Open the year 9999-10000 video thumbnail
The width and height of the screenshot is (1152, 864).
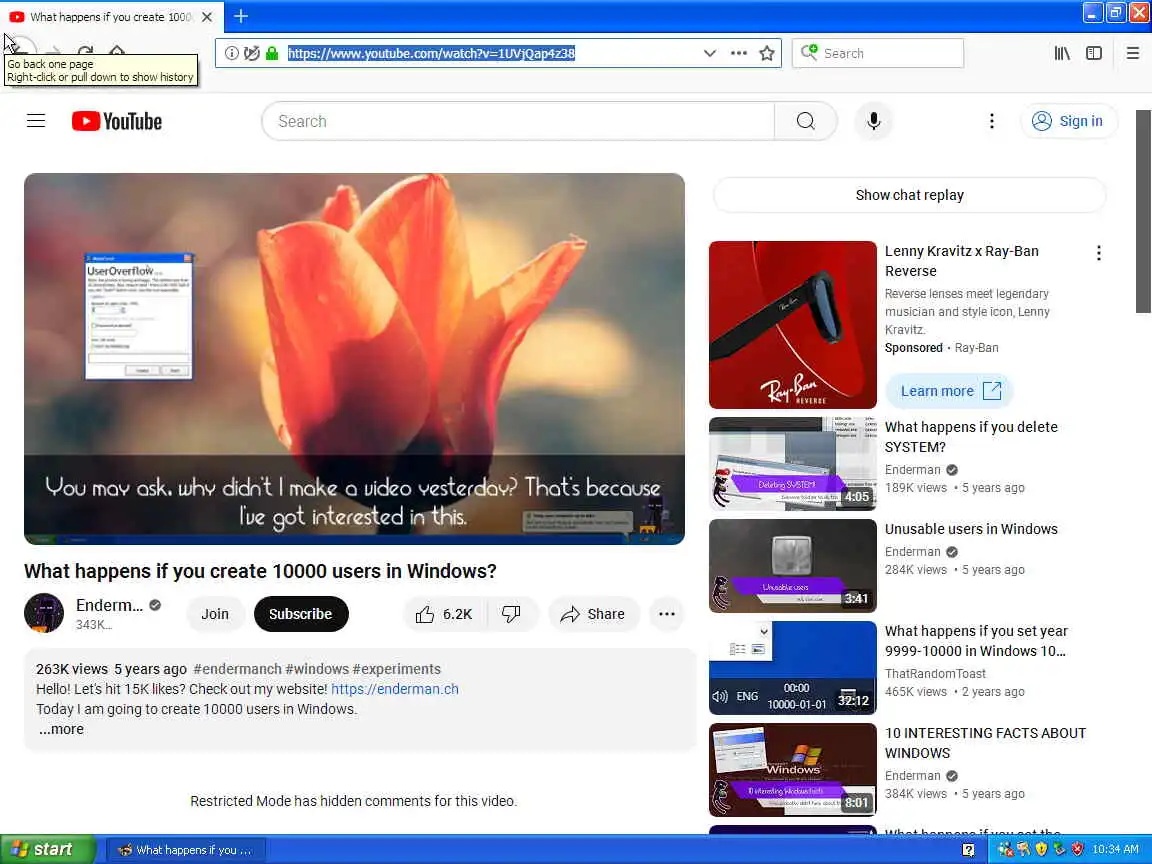[x=793, y=668]
